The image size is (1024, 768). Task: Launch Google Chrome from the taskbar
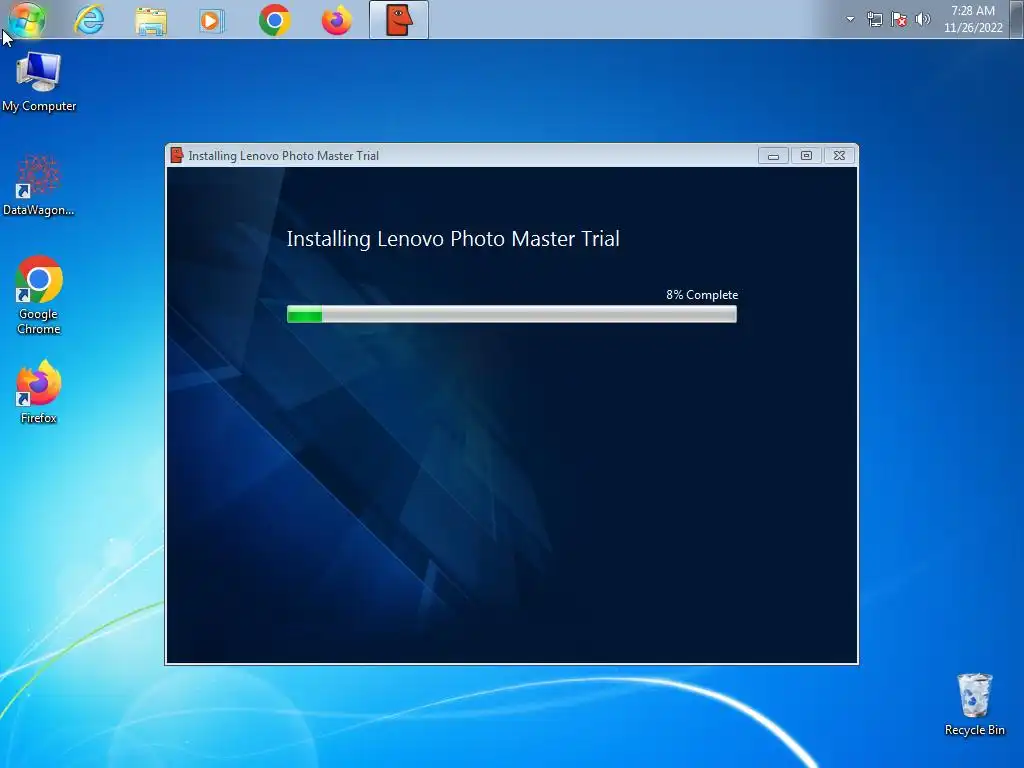[274, 20]
